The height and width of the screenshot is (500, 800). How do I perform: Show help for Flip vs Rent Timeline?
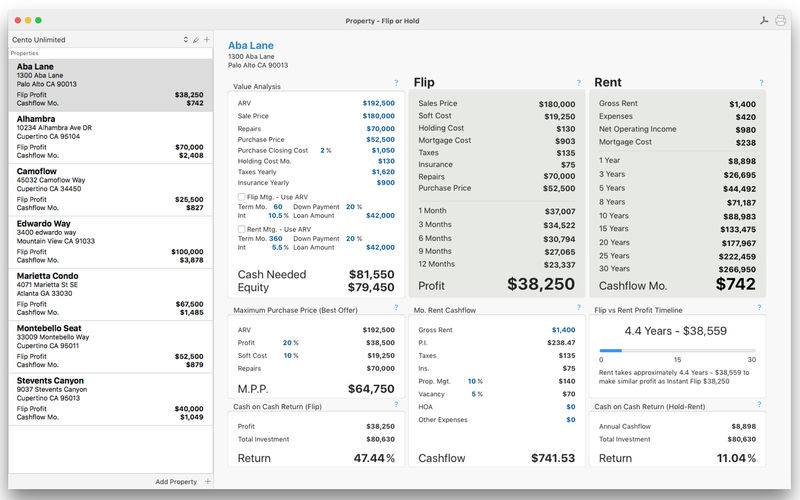(759, 308)
